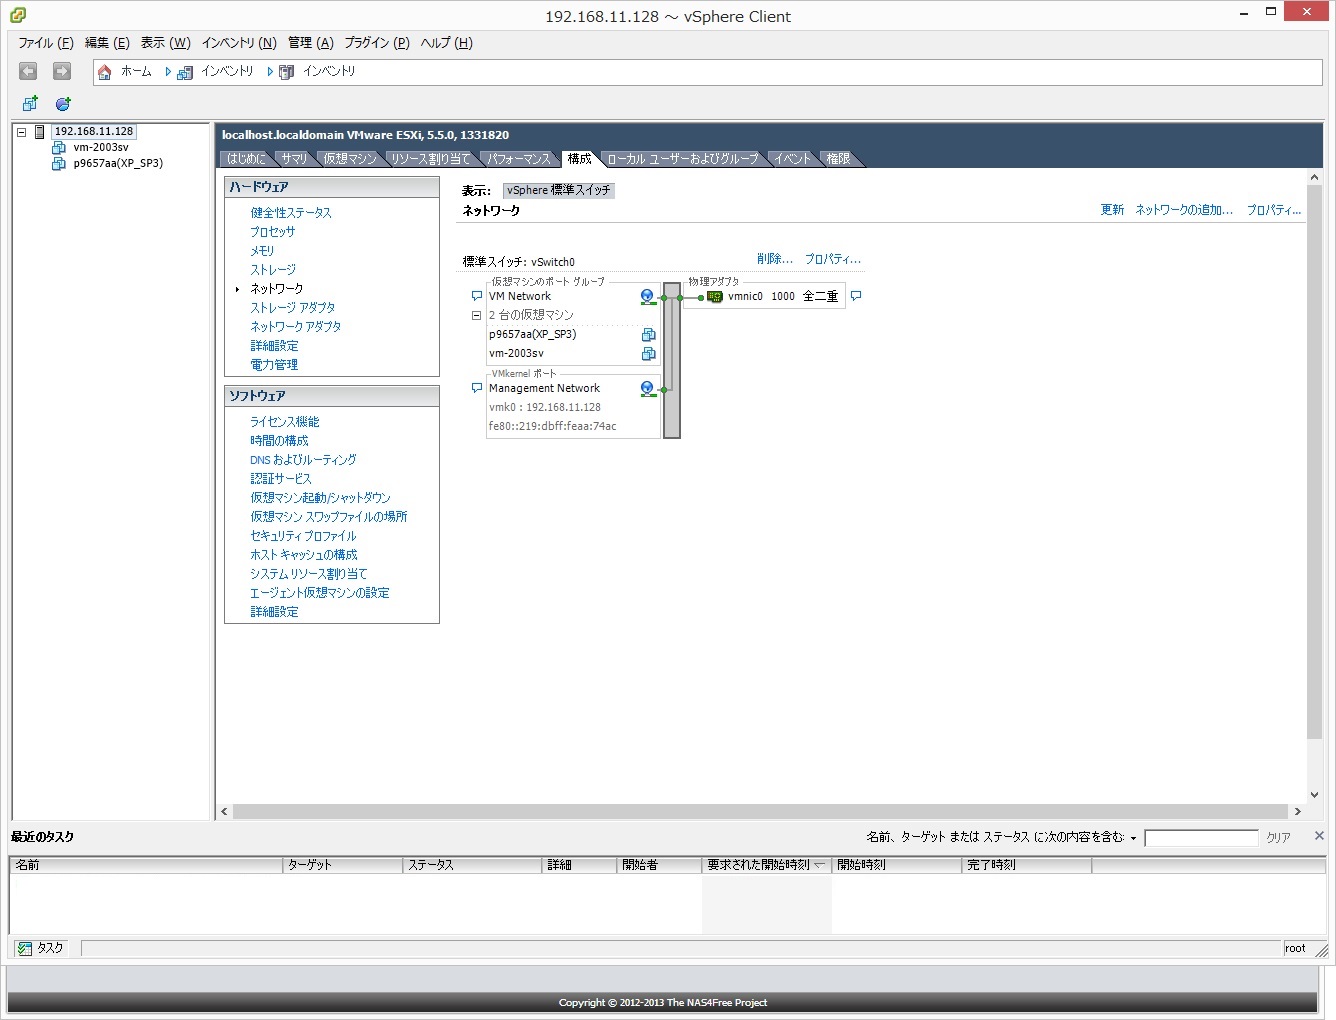Screen dimensions: 1336x1020
Task: Sort tasks by 要求された開始時刻 column
Action: click(x=766, y=865)
